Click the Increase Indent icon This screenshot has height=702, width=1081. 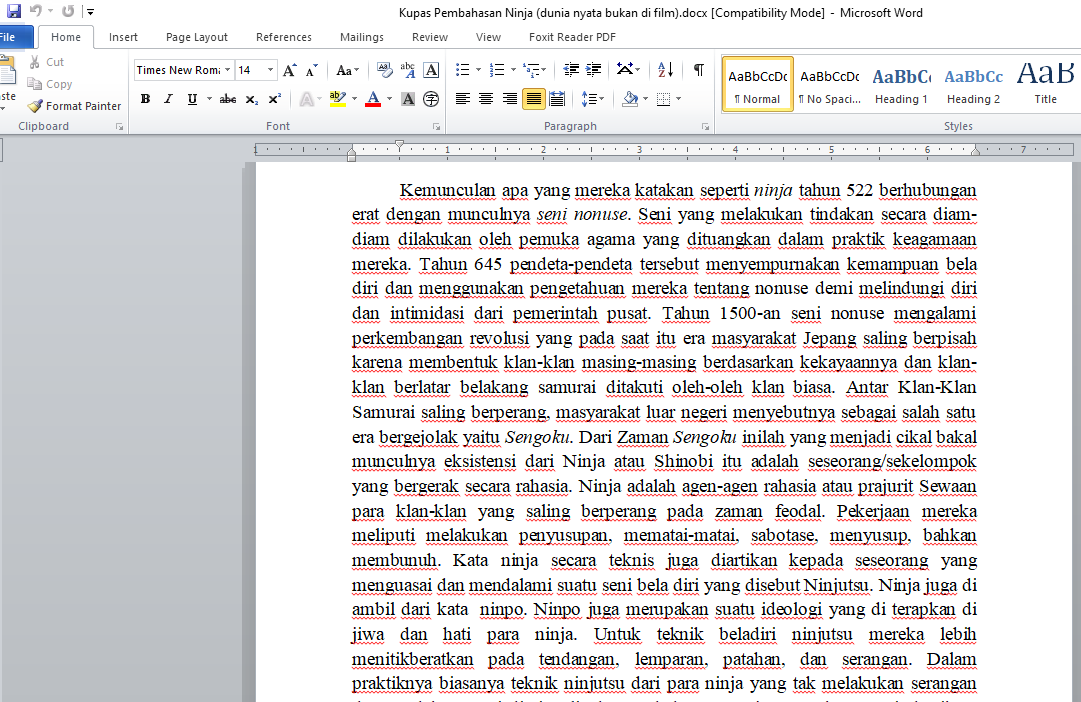coord(595,70)
